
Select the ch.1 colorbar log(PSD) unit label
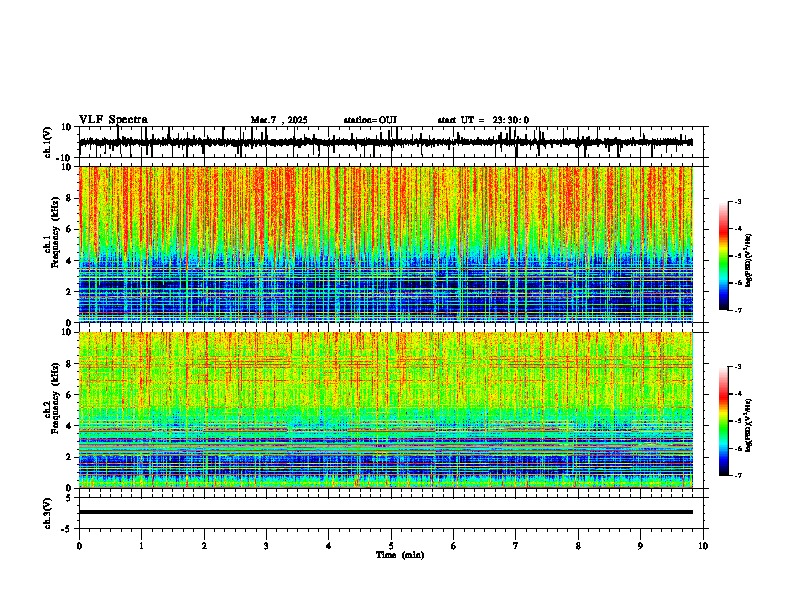748,260
